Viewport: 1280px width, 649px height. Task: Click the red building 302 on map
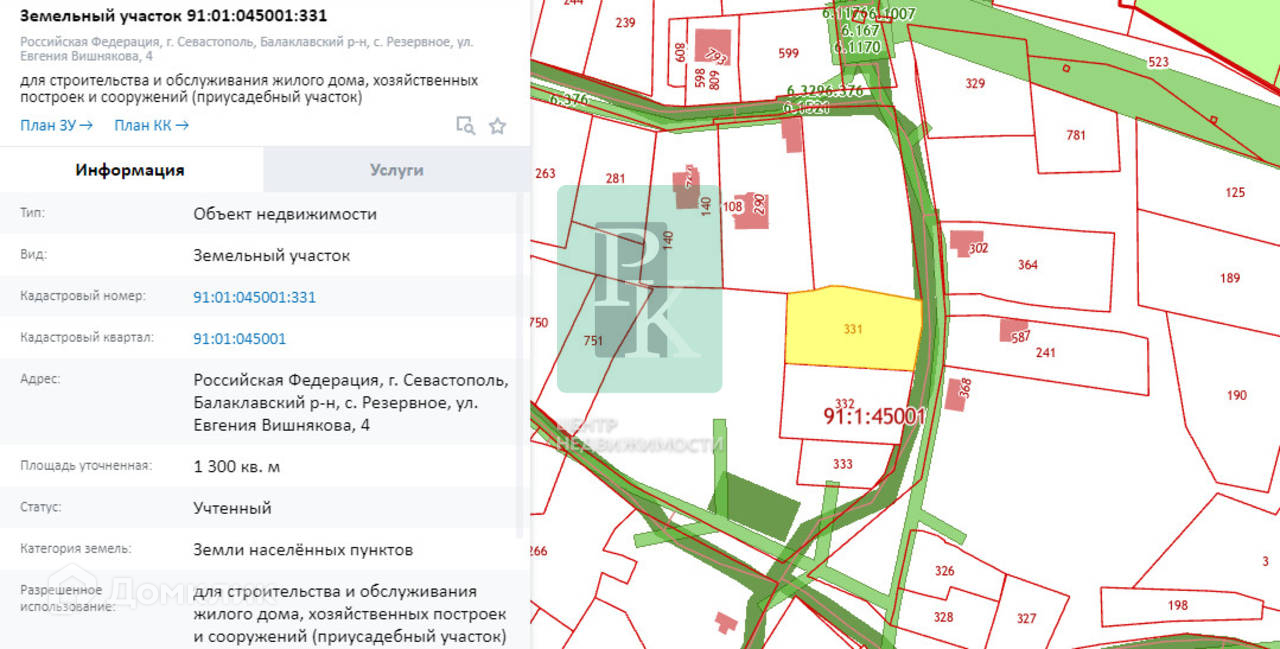[966, 242]
